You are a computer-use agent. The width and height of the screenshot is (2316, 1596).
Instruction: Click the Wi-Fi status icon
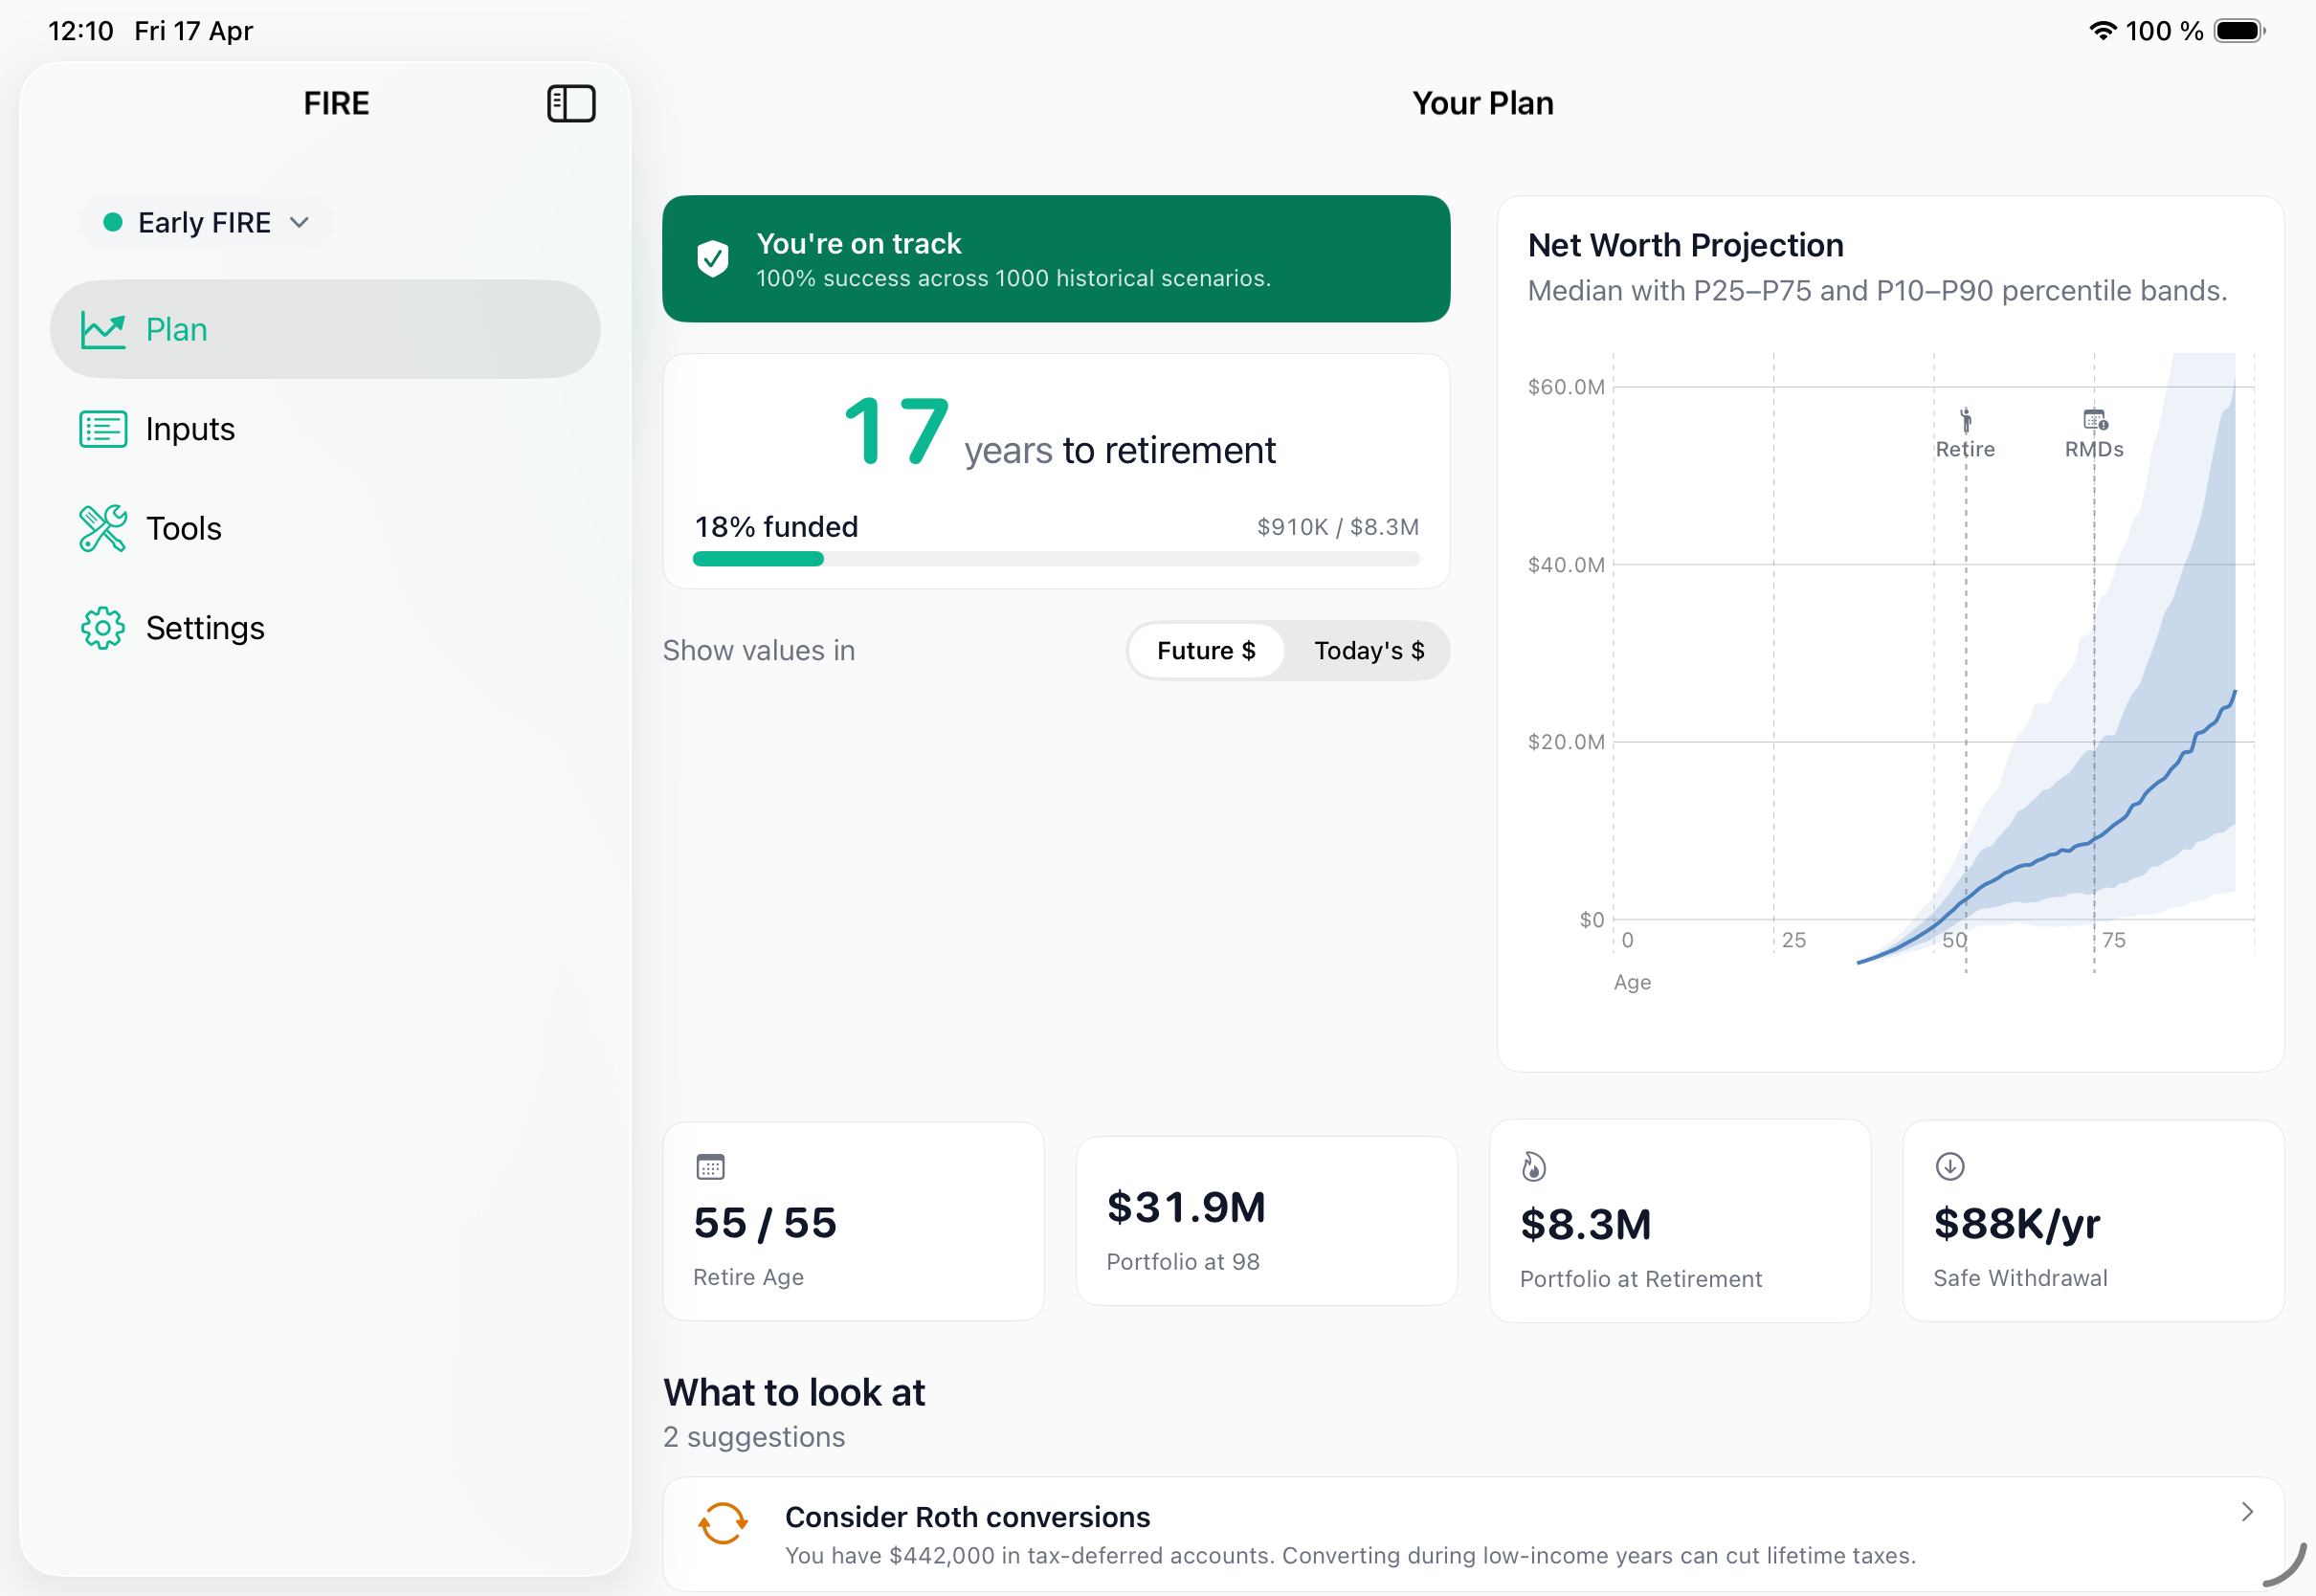tap(2103, 31)
